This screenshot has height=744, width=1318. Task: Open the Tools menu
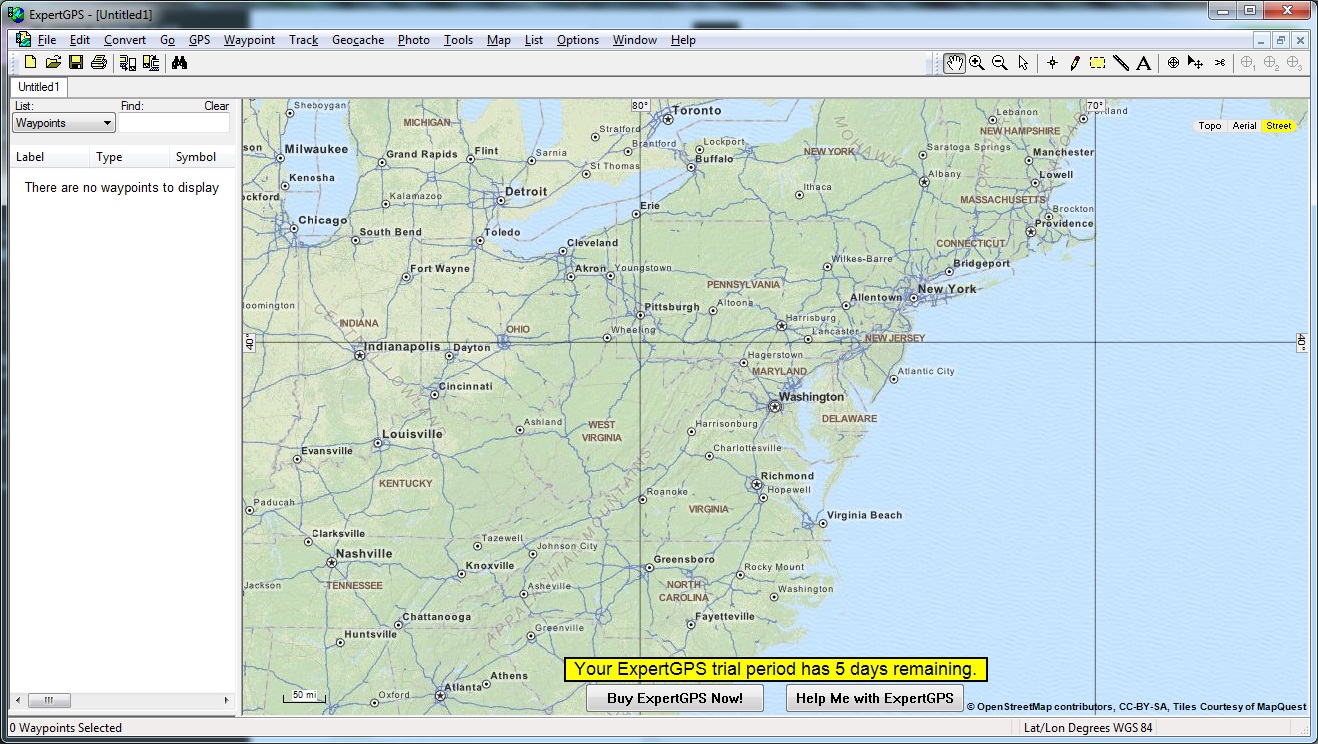[458, 40]
